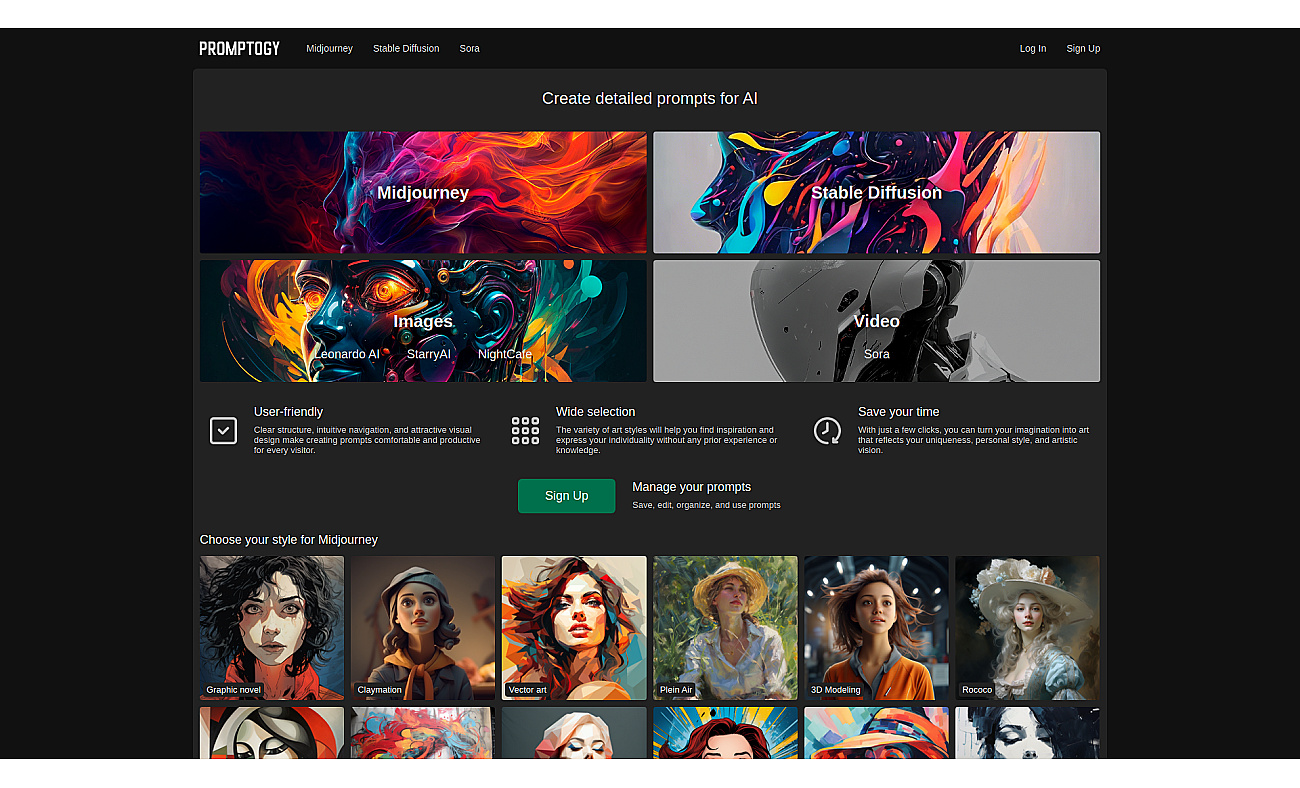Click the Save your time clock icon
This screenshot has height=788, width=1300.
tap(827, 431)
